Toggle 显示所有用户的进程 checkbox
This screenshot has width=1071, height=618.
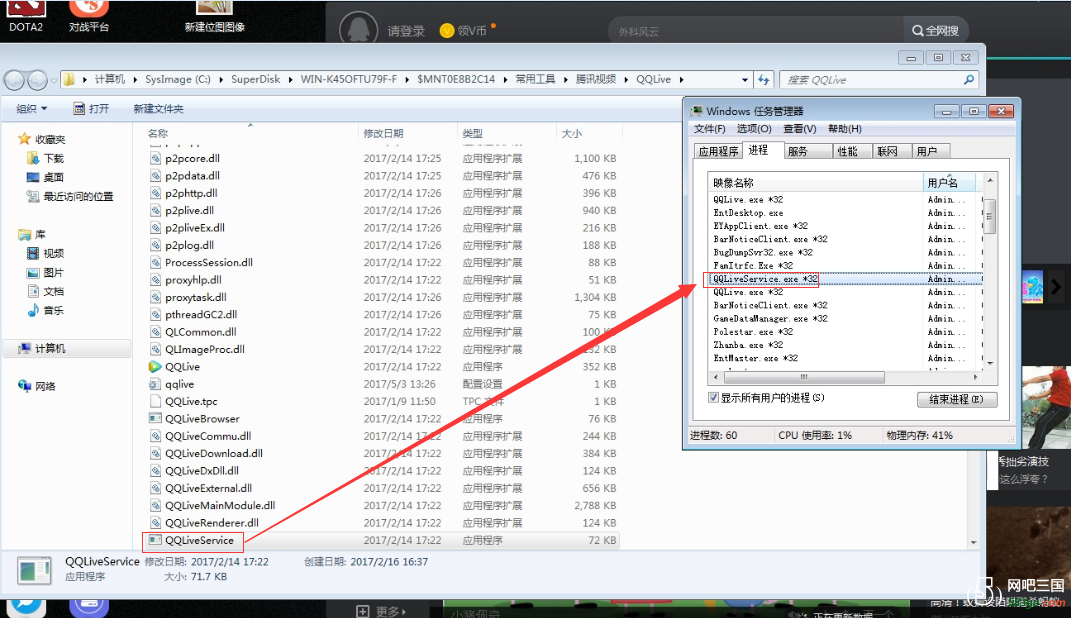coord(714,397)
